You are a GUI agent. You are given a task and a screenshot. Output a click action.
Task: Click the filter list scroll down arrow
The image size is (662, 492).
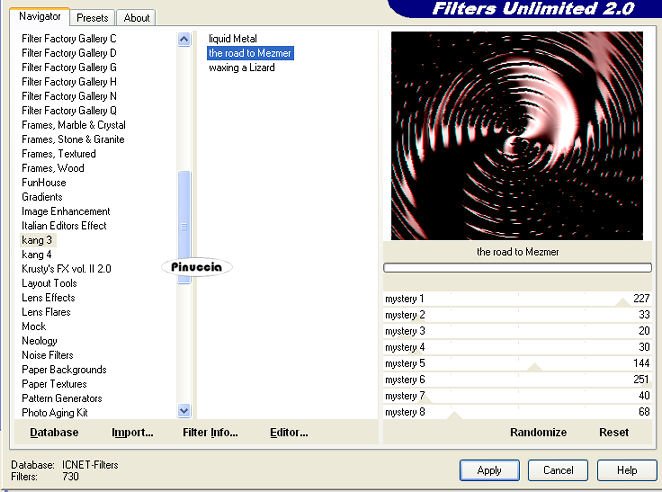click(184, 410)
